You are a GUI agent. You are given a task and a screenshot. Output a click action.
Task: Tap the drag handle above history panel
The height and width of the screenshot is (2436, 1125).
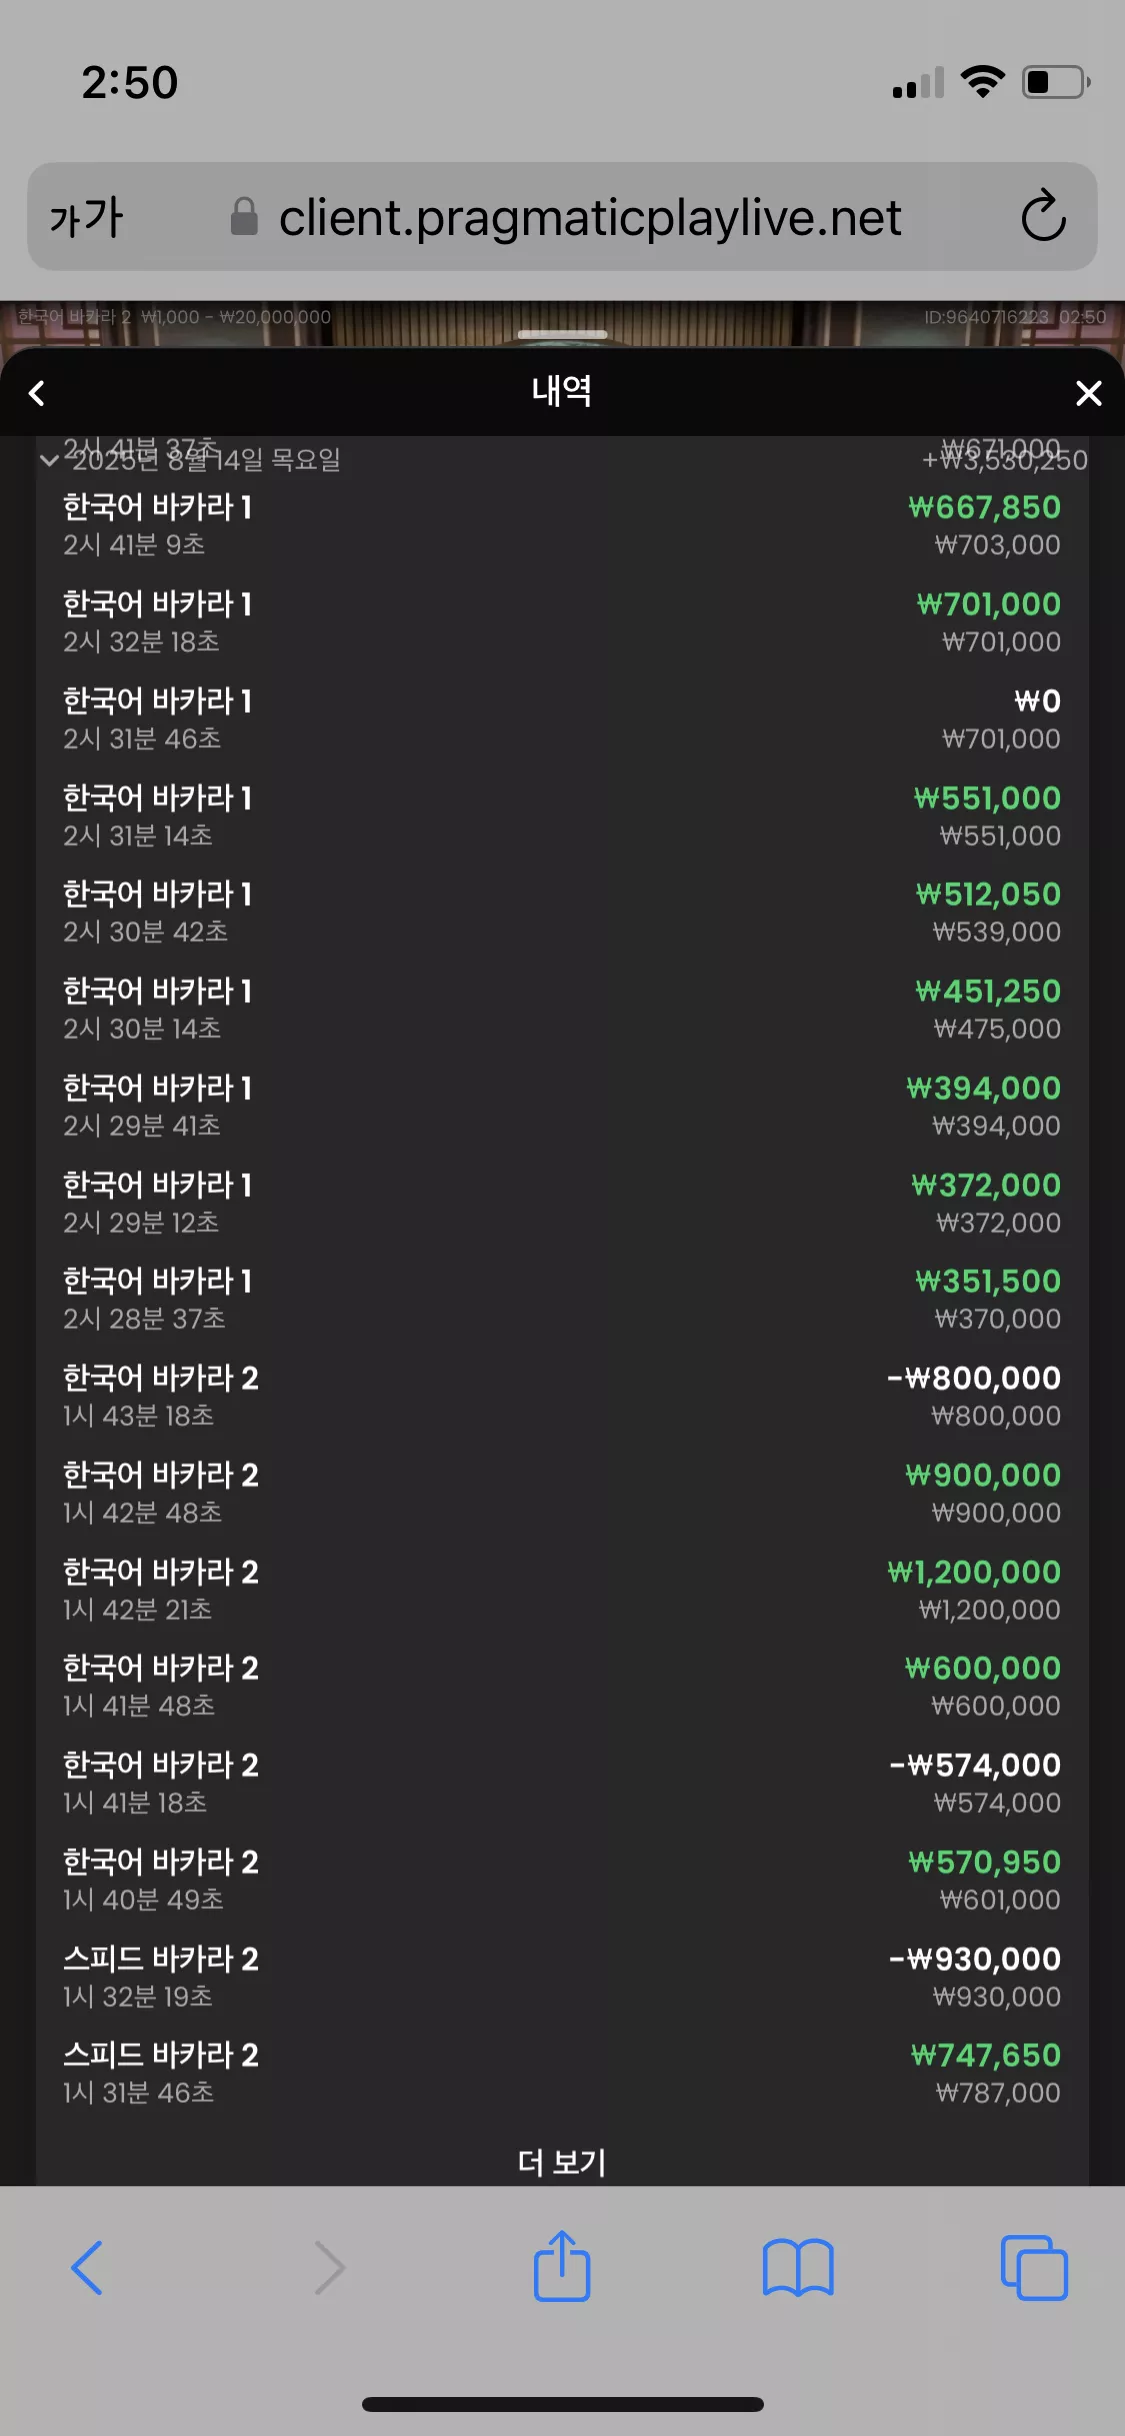tap(562, 334)
